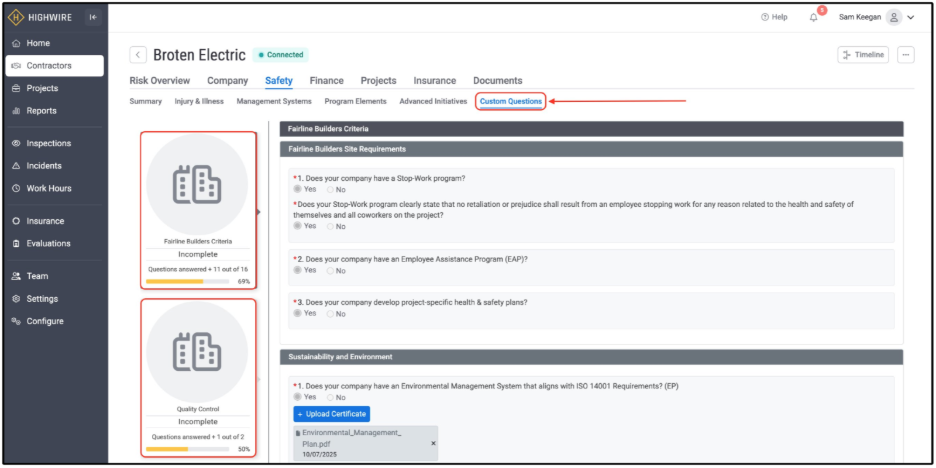Click the Home house icon in sidebar
Image resolution: width=936 pixels, height=468 pixels.
click(x=16, y=44)
